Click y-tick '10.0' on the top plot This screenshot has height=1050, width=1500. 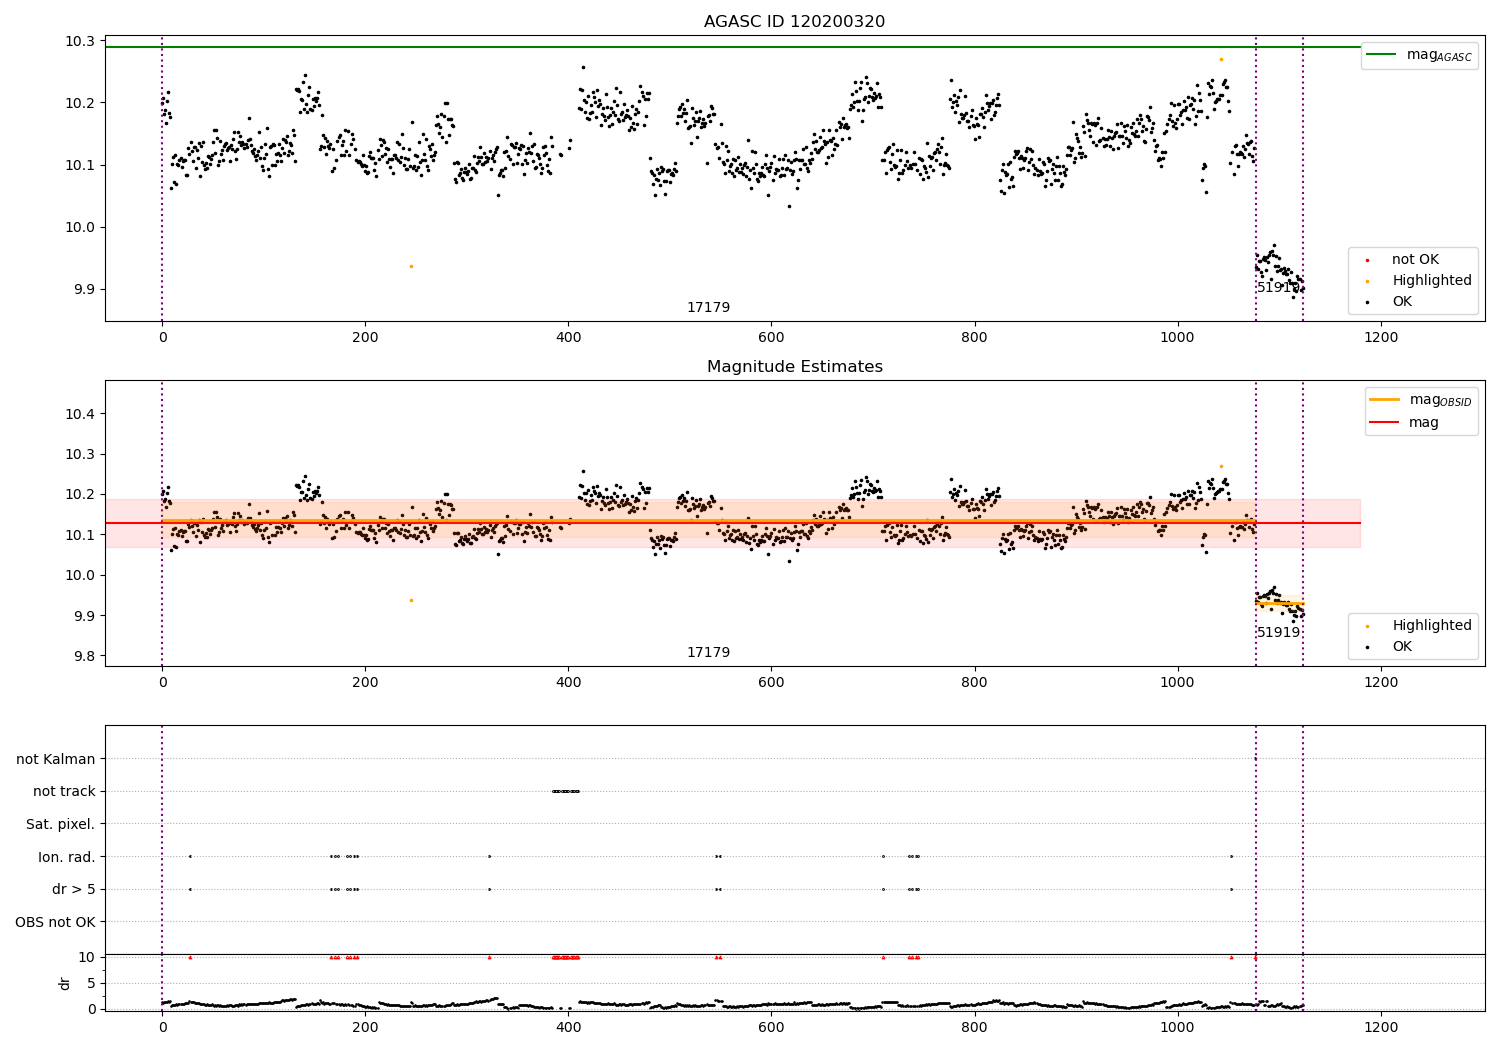pyautogui.click(x=80, y=228)
